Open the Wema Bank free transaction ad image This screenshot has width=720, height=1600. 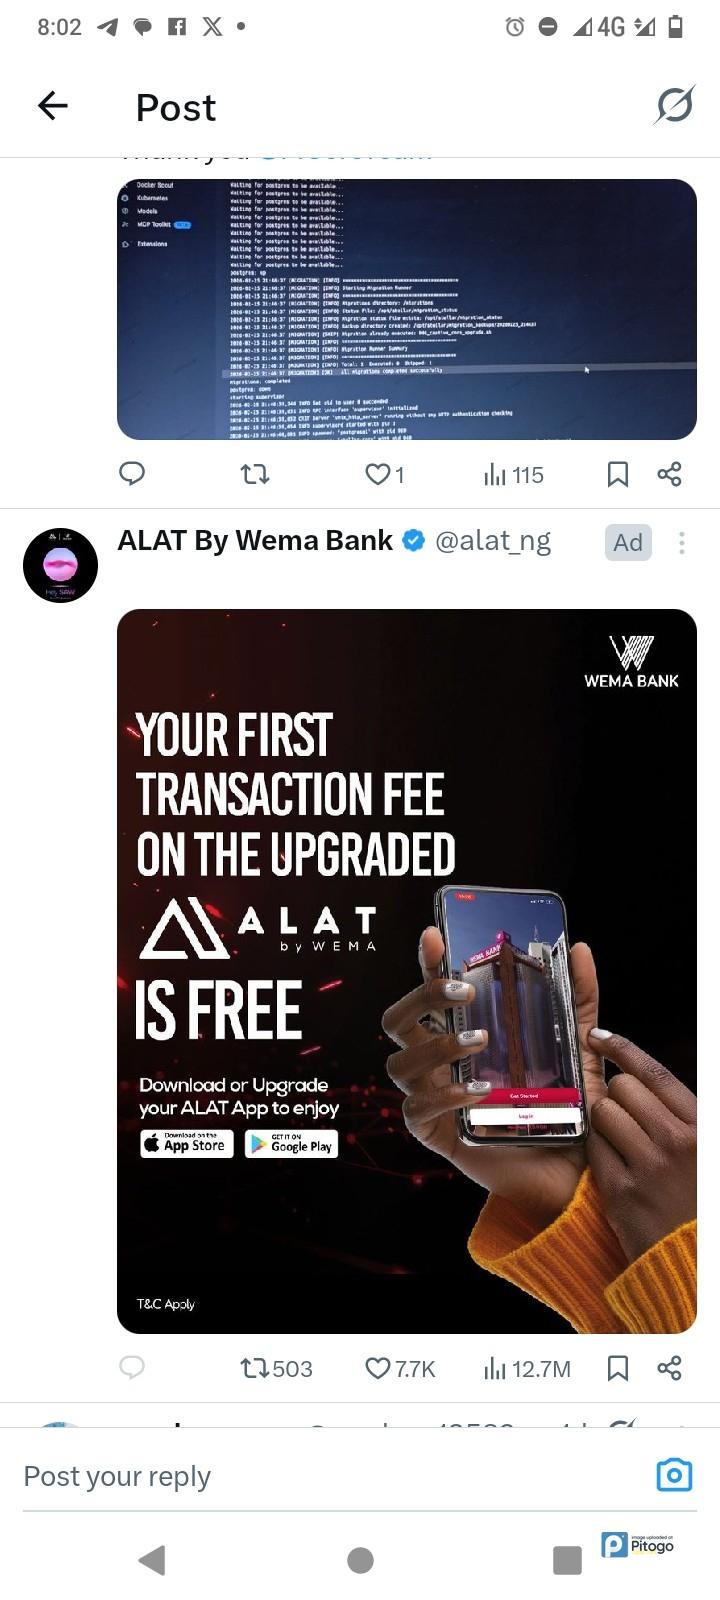tap(407, 971)
